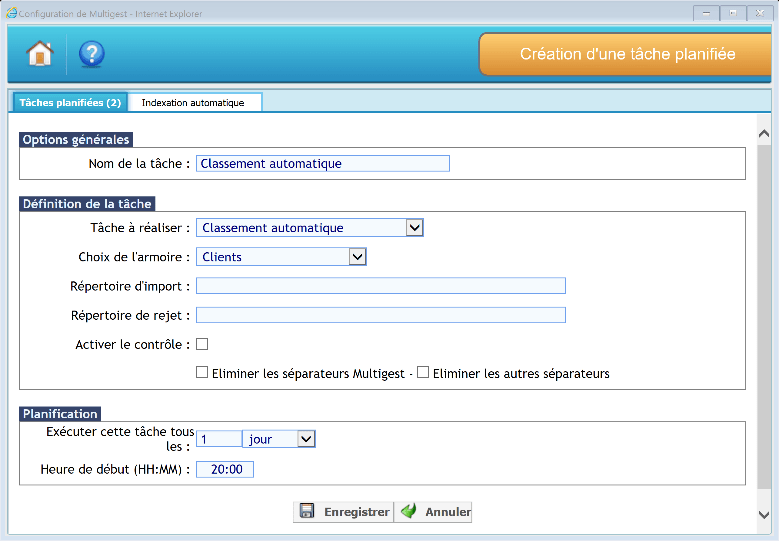779x541 pixels.
Task: Check 'Eliminer les séparateurs Multigest' box
Action: (x=202, y=373)
